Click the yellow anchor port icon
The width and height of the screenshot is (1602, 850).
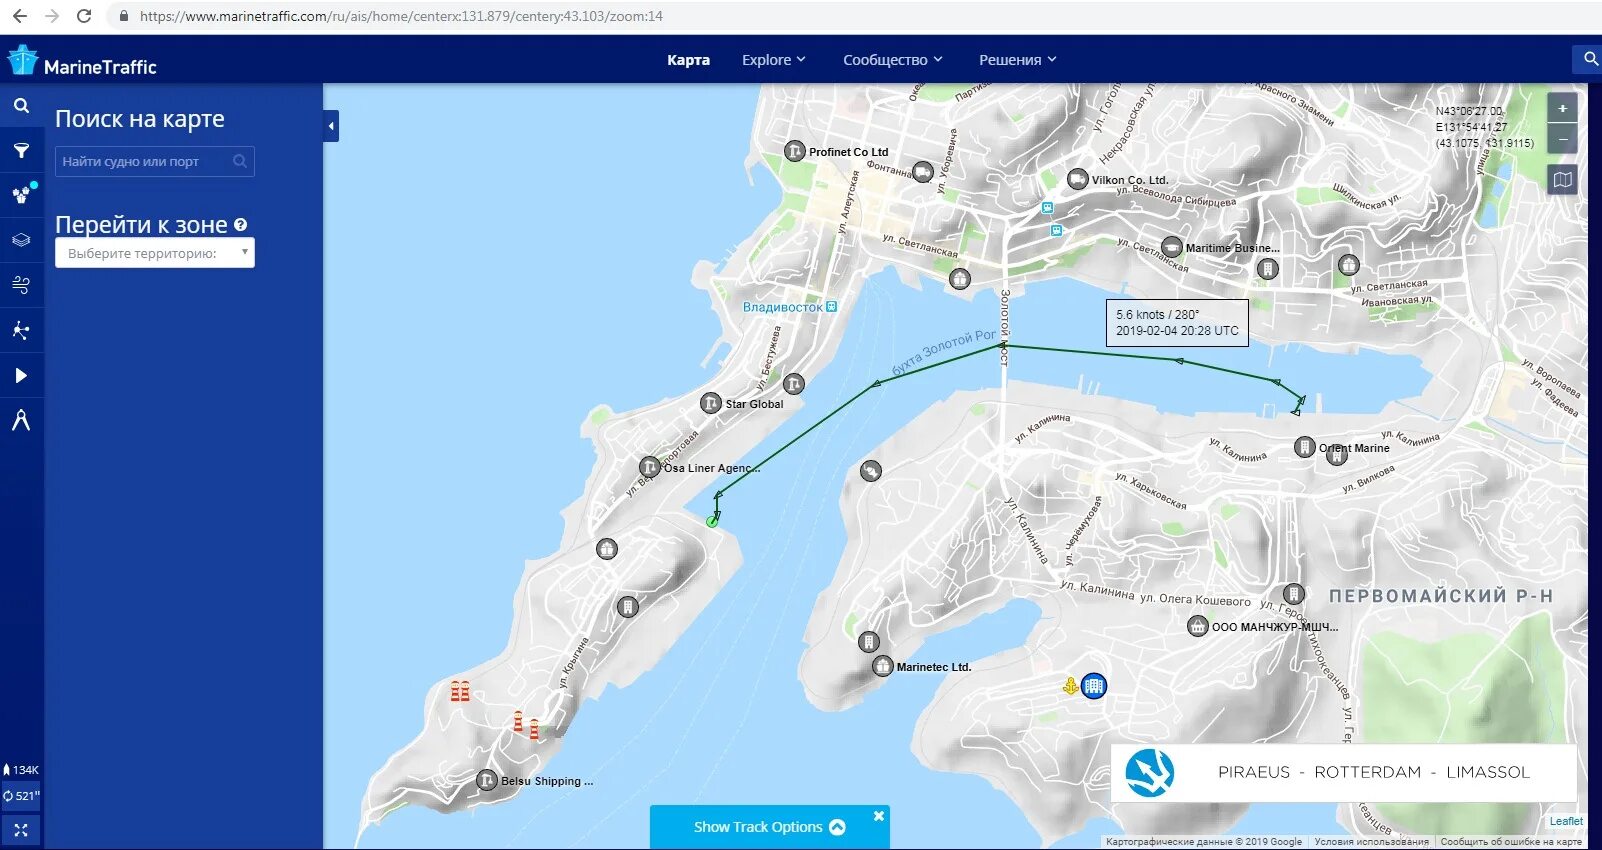click(x=1070, y=686)
